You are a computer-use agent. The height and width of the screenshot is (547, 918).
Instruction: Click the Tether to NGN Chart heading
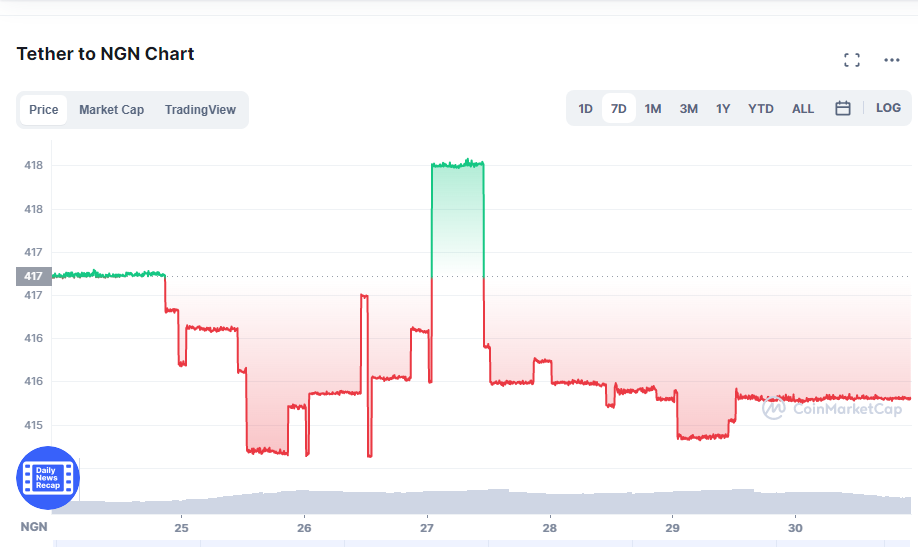click(105, 54)
